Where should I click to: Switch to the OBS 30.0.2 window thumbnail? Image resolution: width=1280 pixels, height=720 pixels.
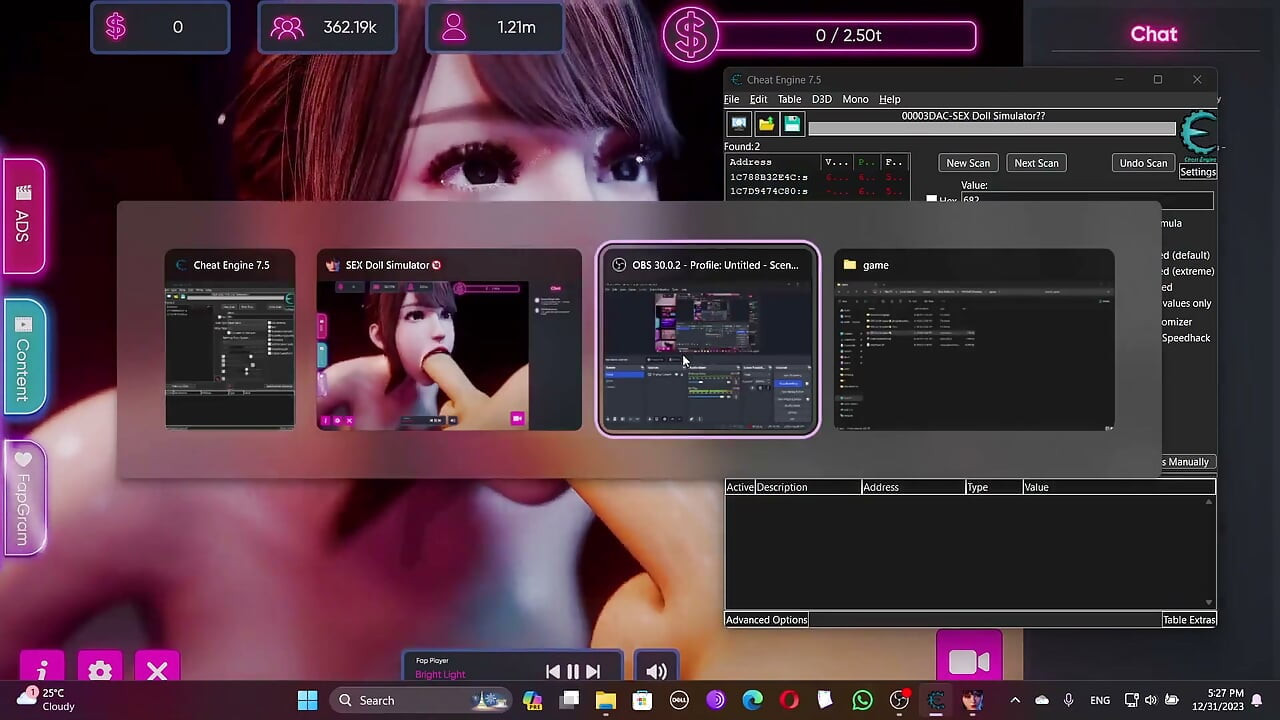point(708,340)
